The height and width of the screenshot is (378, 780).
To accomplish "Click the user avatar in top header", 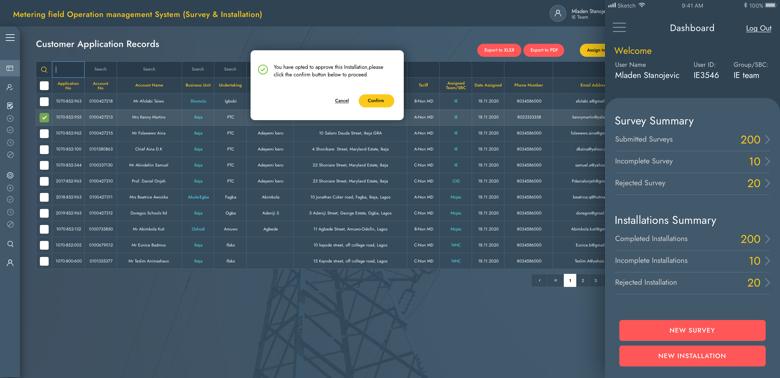I will coord(558,13).
